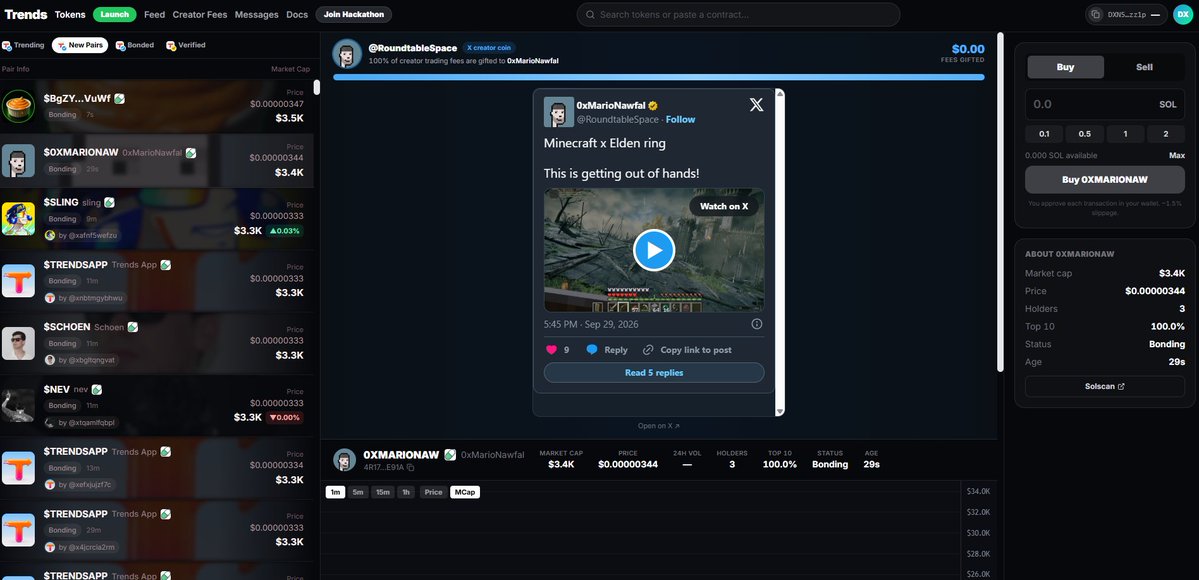1199x580 pixels.
Task: Click the badge icon next to $SLING sling
Action: (x=109, y=202)
